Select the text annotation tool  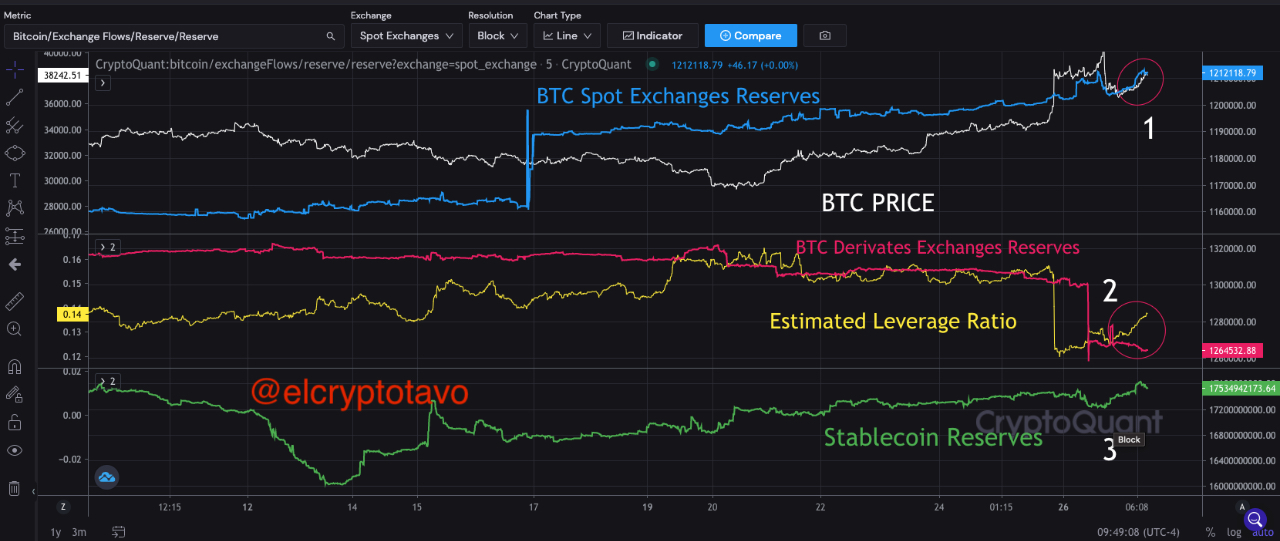14,181
